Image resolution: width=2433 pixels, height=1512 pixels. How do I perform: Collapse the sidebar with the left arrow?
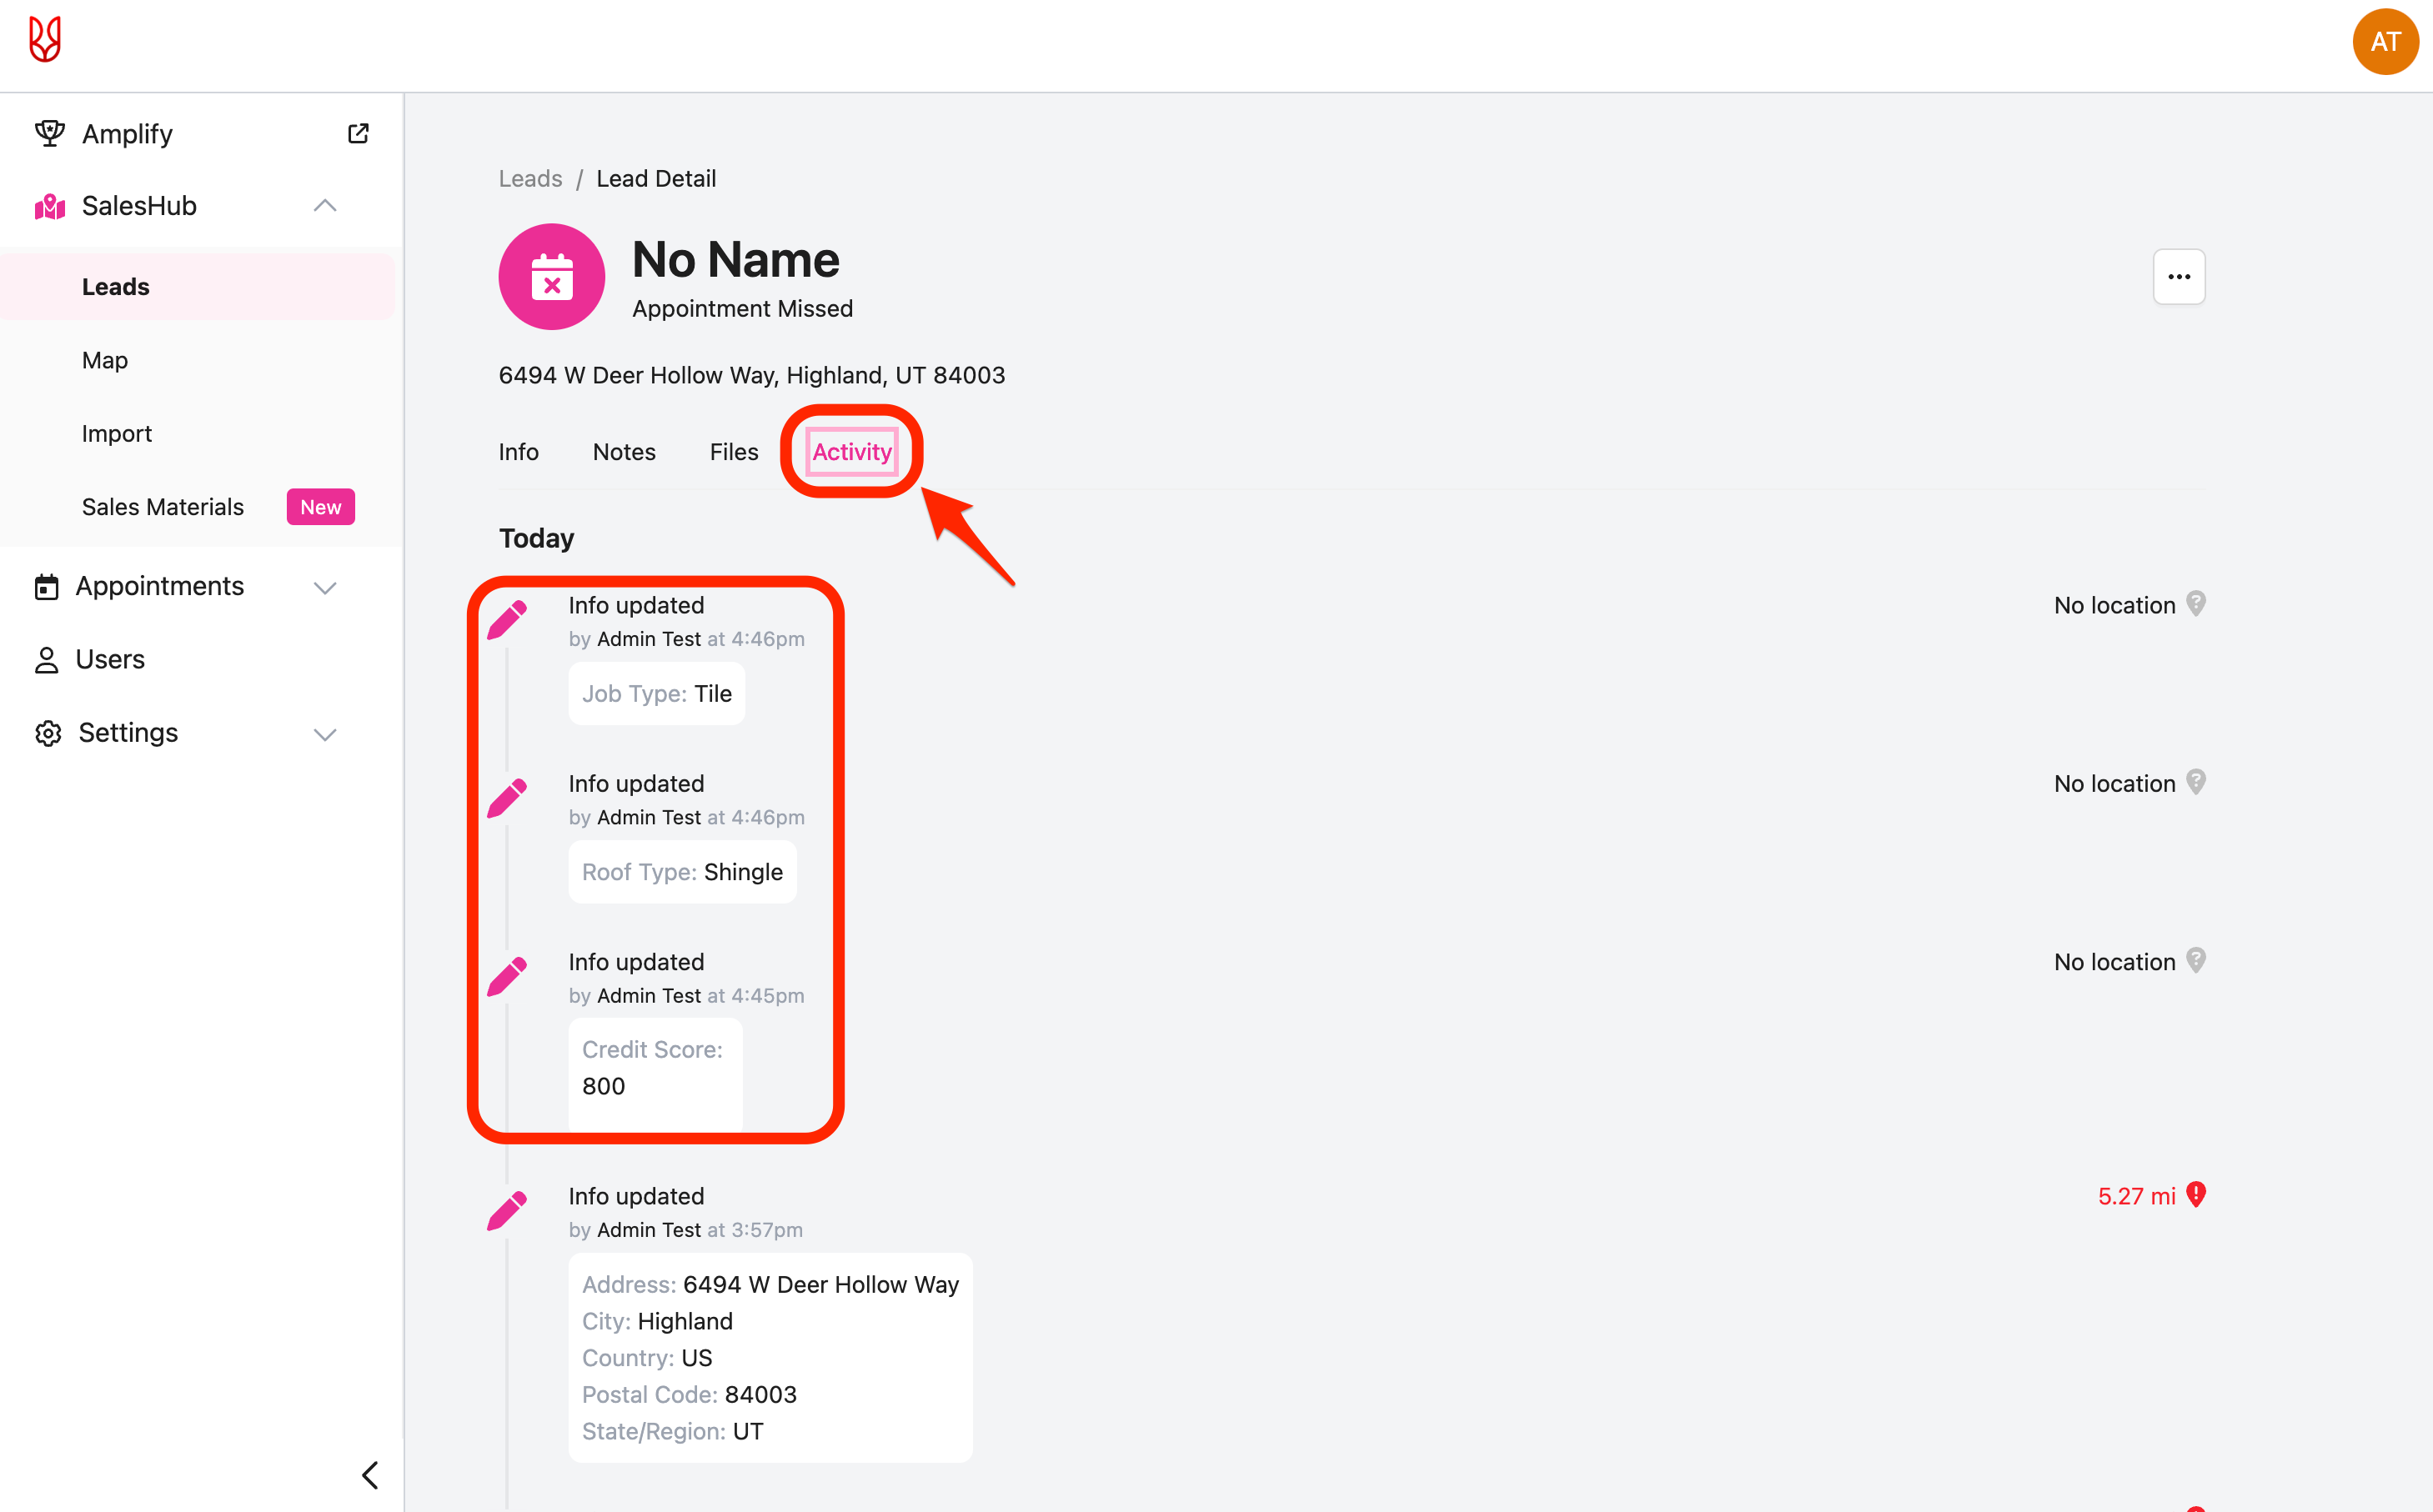[x=370, y=1475]
